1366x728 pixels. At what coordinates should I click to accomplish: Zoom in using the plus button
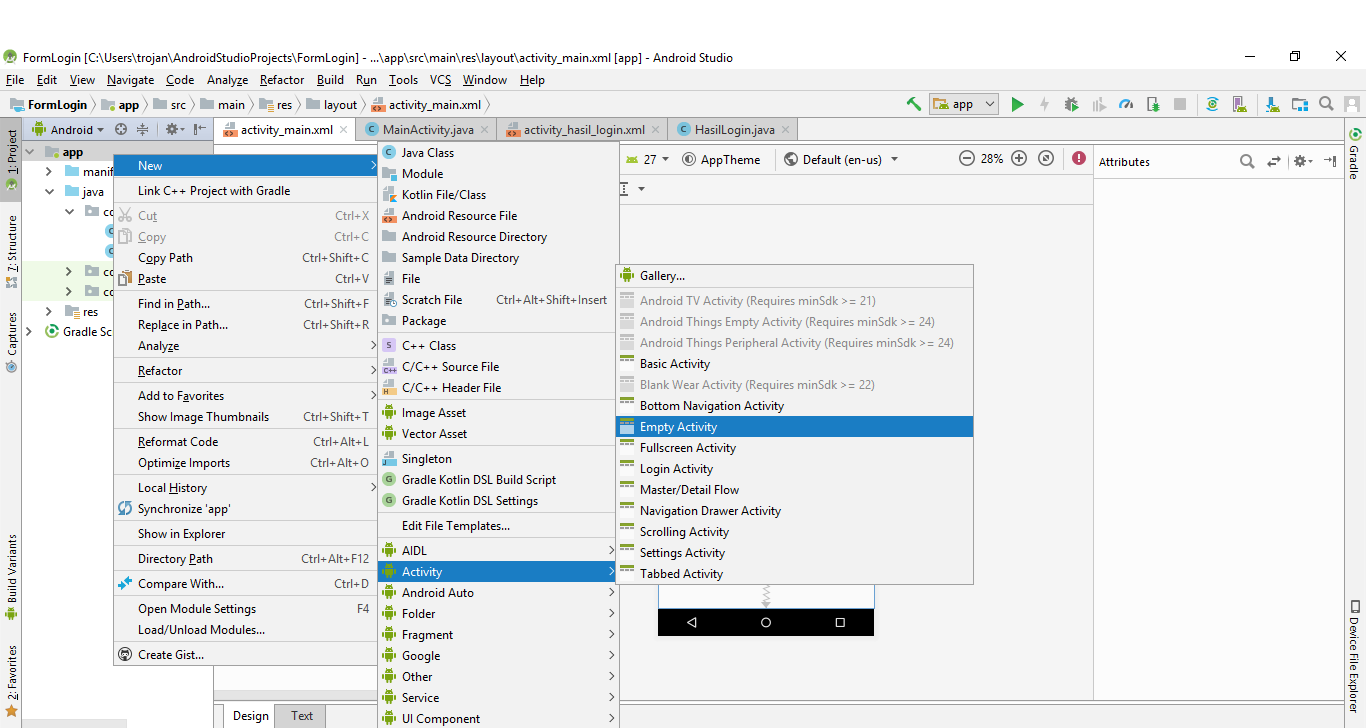[1018, 160]
